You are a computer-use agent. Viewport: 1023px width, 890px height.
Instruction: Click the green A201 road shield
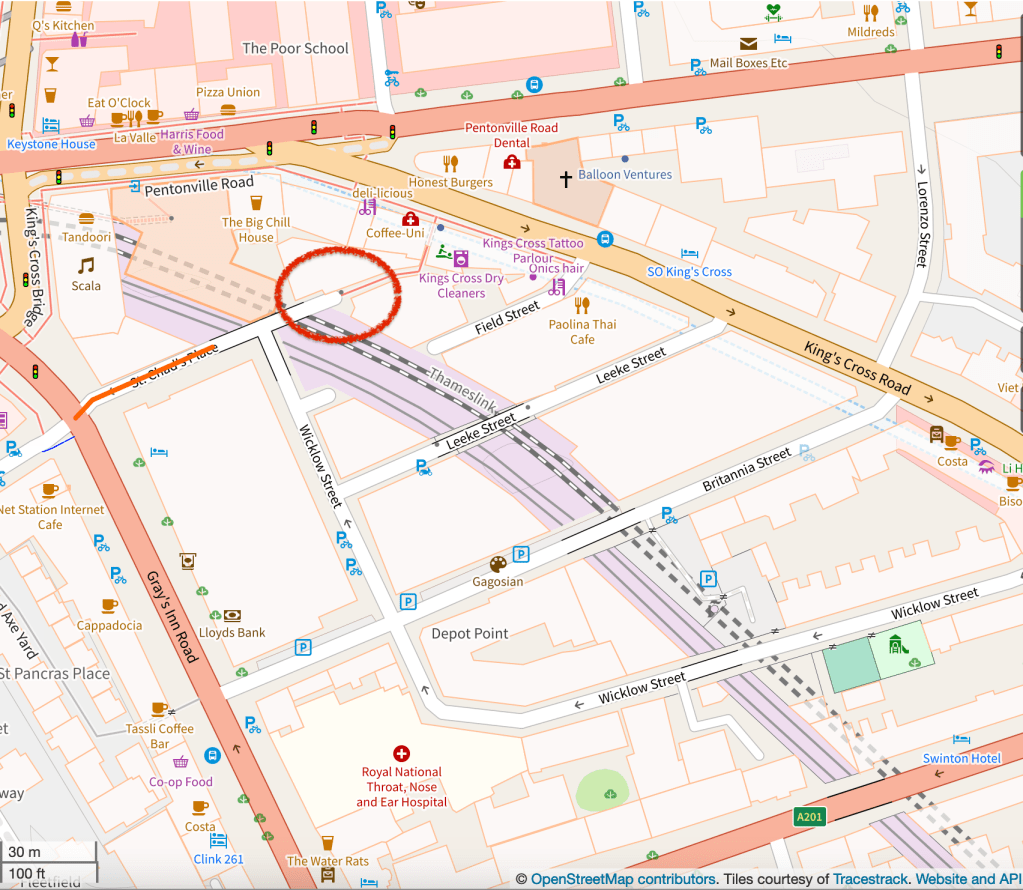pyautogui.click(x=810, y=817)
